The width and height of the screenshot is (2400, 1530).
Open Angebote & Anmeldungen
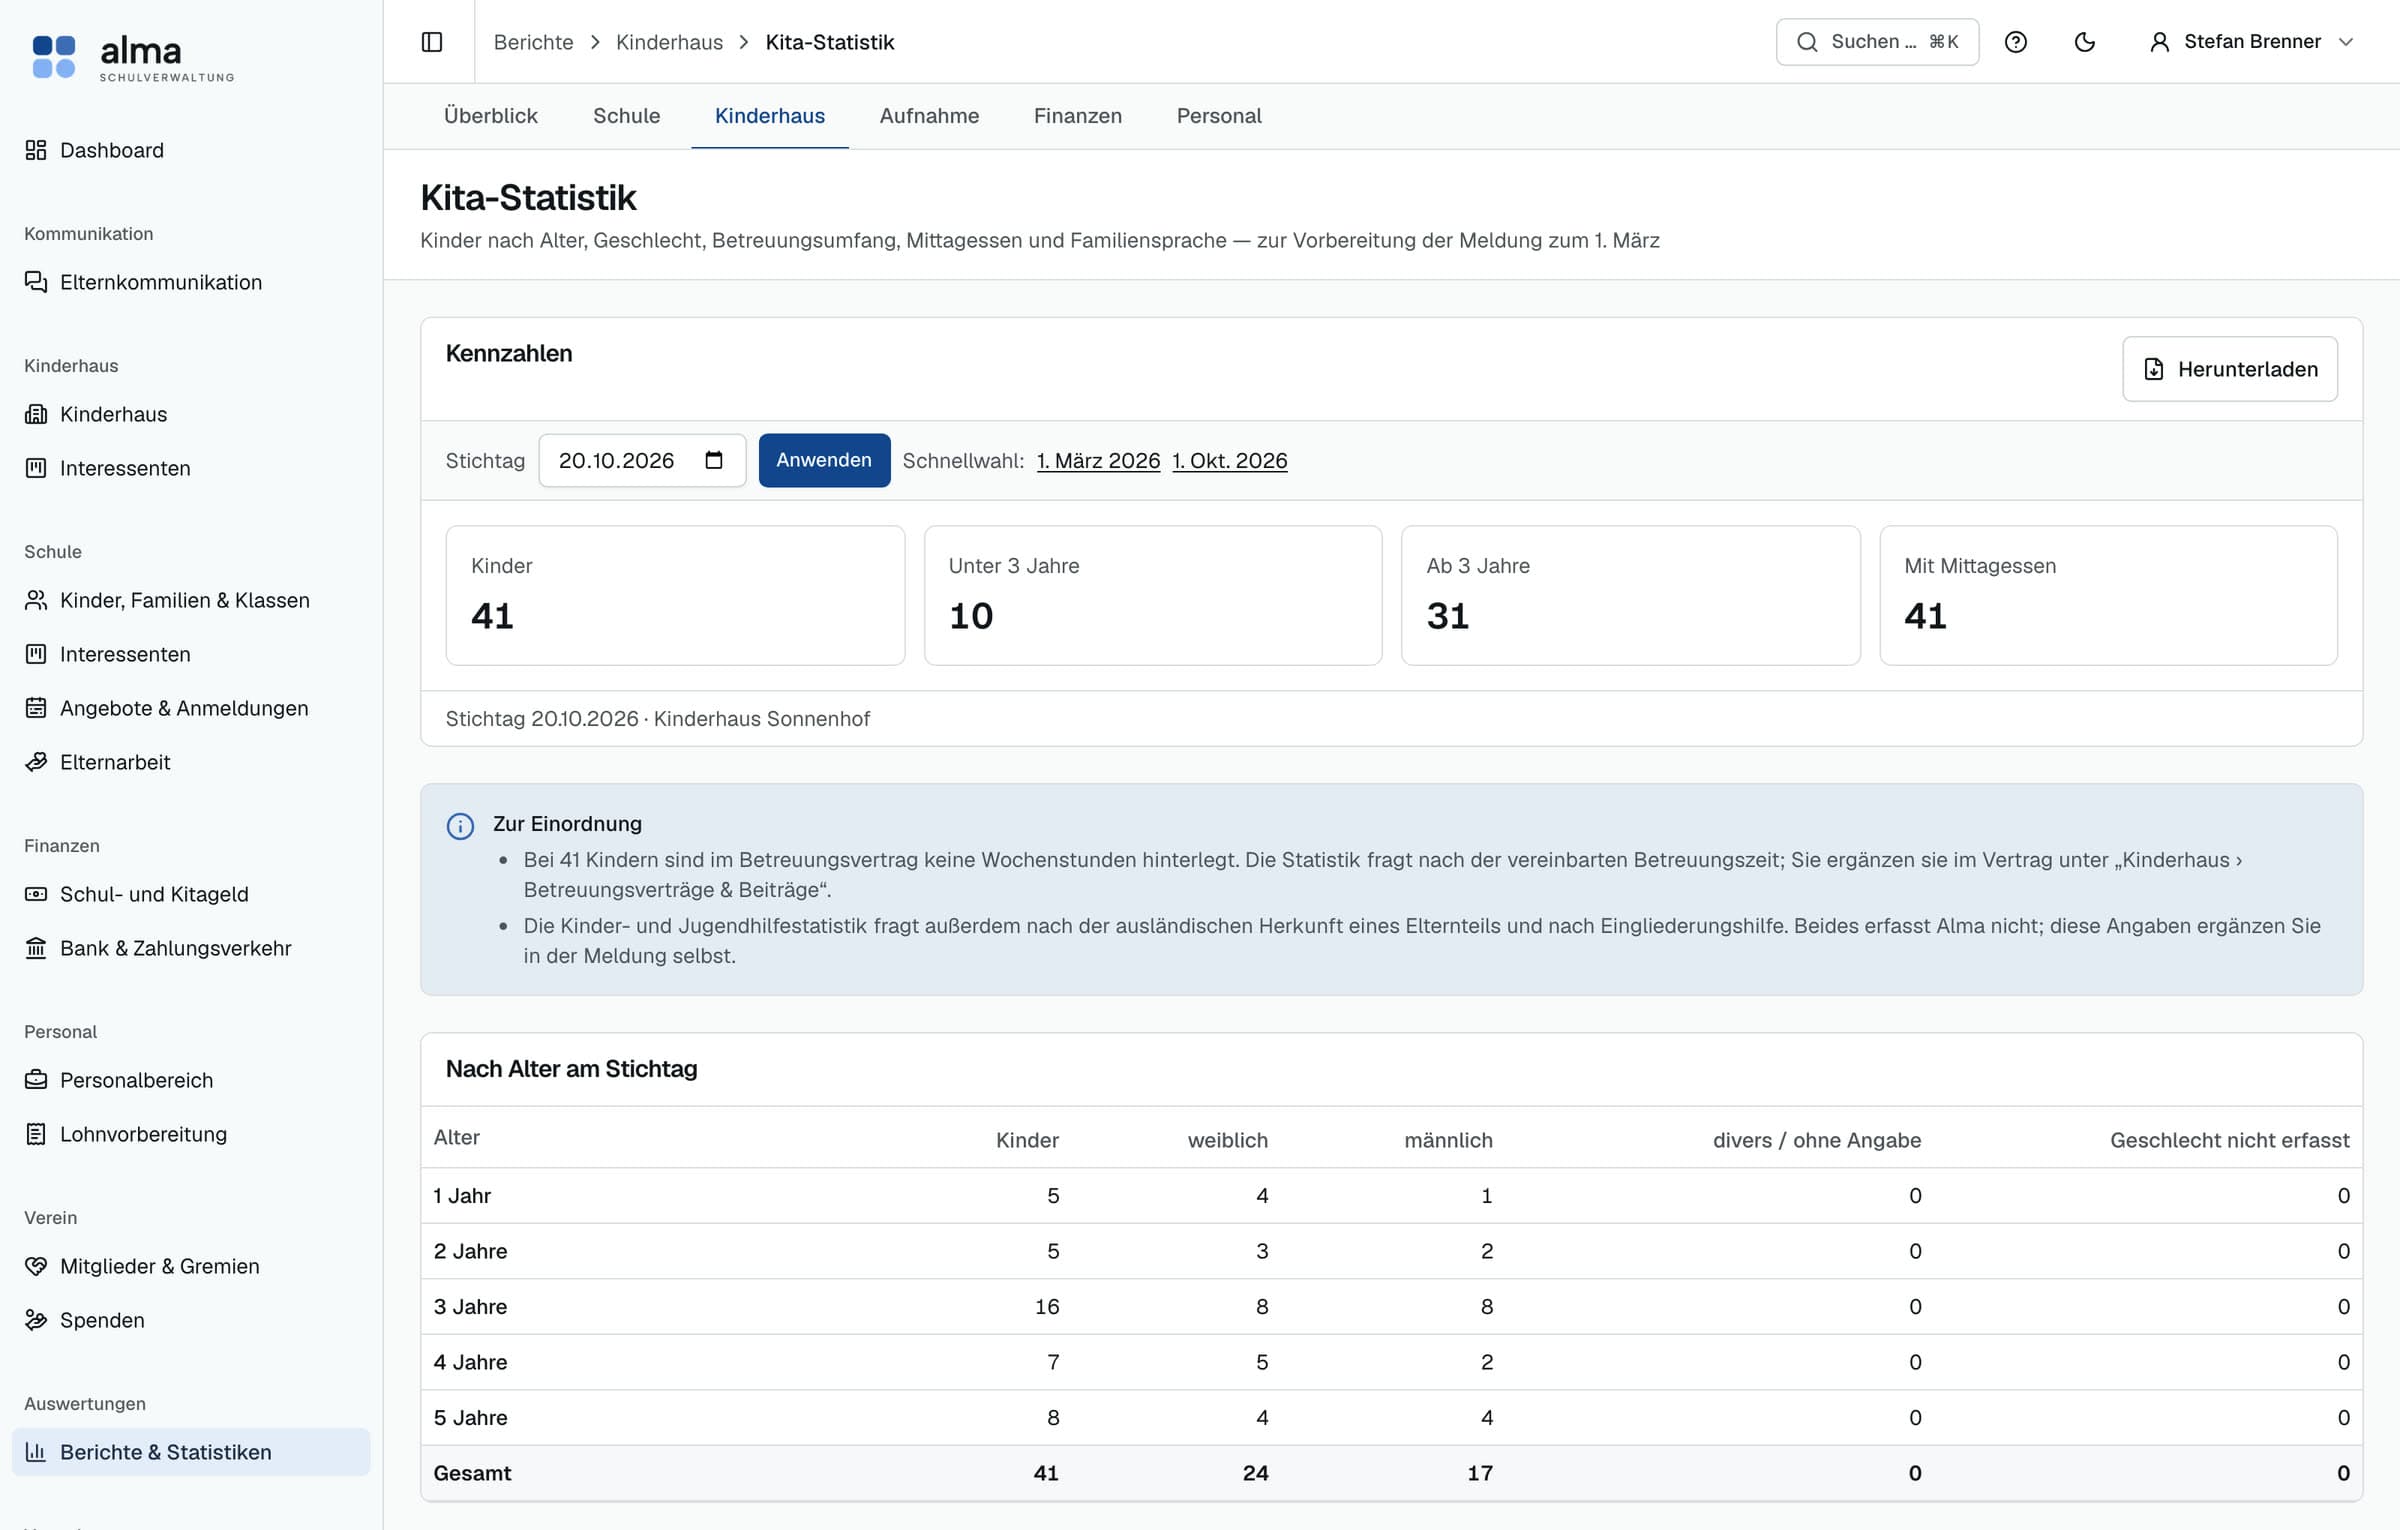click(191, 708)
